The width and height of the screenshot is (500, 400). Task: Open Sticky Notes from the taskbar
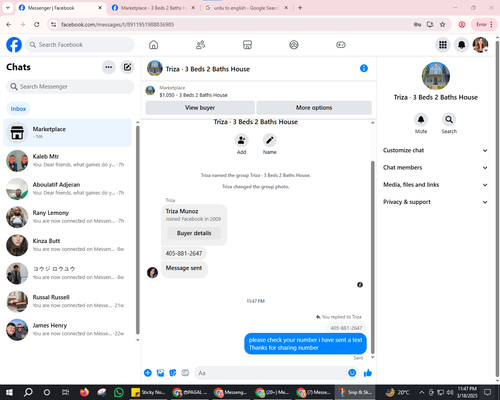(x=148, y=392)
